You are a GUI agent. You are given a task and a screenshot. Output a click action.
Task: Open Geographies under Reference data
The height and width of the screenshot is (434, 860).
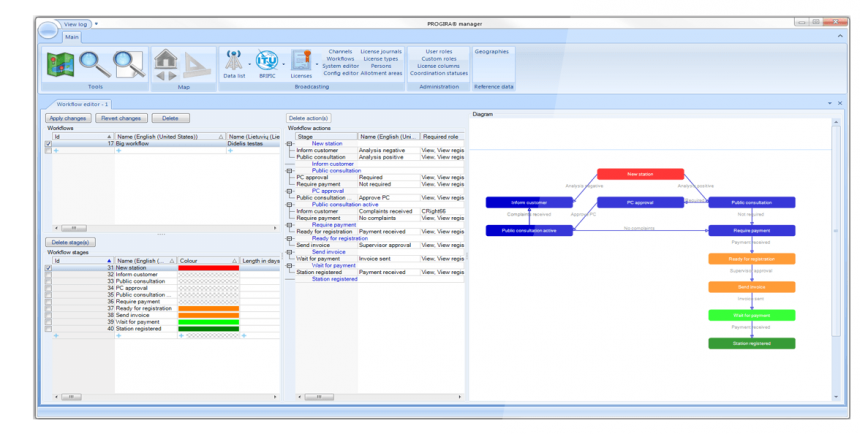point(491,52)
